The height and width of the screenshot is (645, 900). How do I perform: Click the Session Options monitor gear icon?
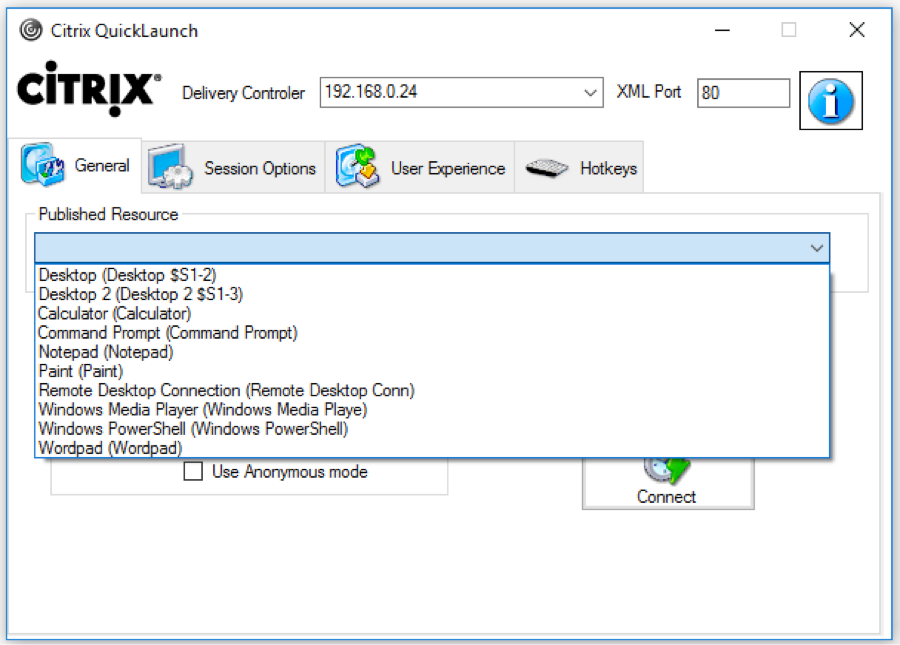[170, 167]
